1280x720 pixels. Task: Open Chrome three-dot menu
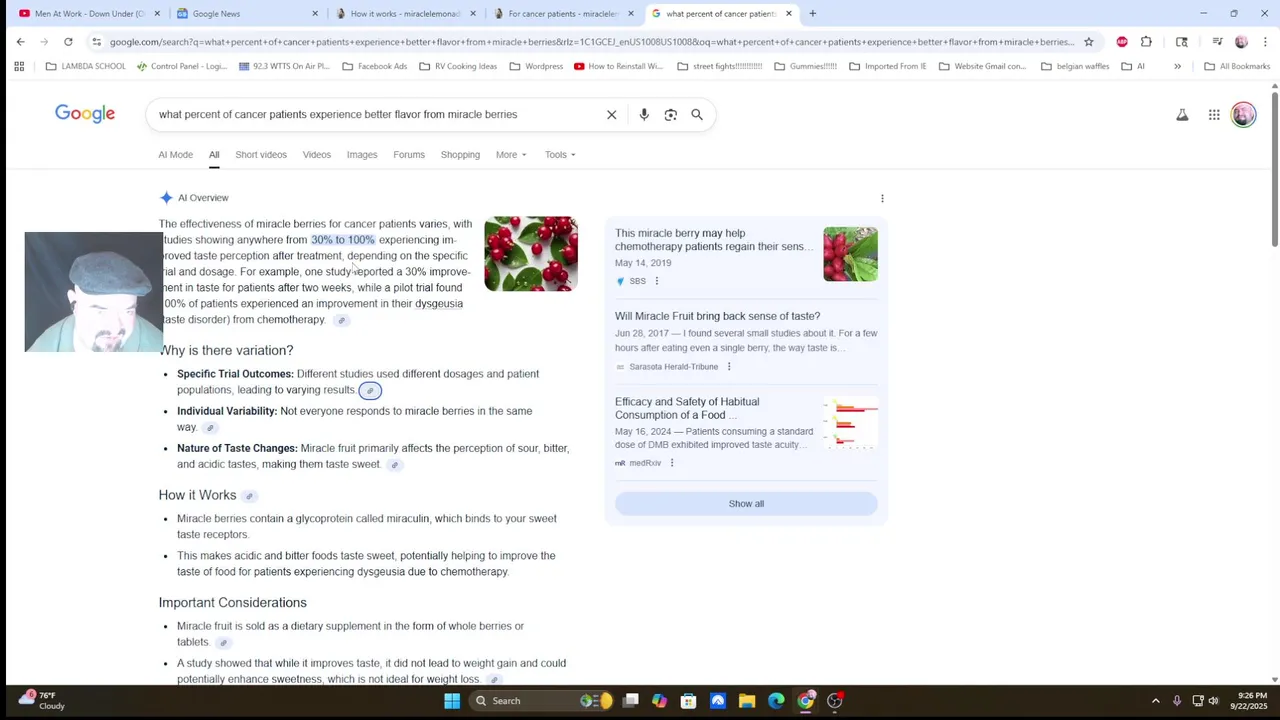(1265, 42)
